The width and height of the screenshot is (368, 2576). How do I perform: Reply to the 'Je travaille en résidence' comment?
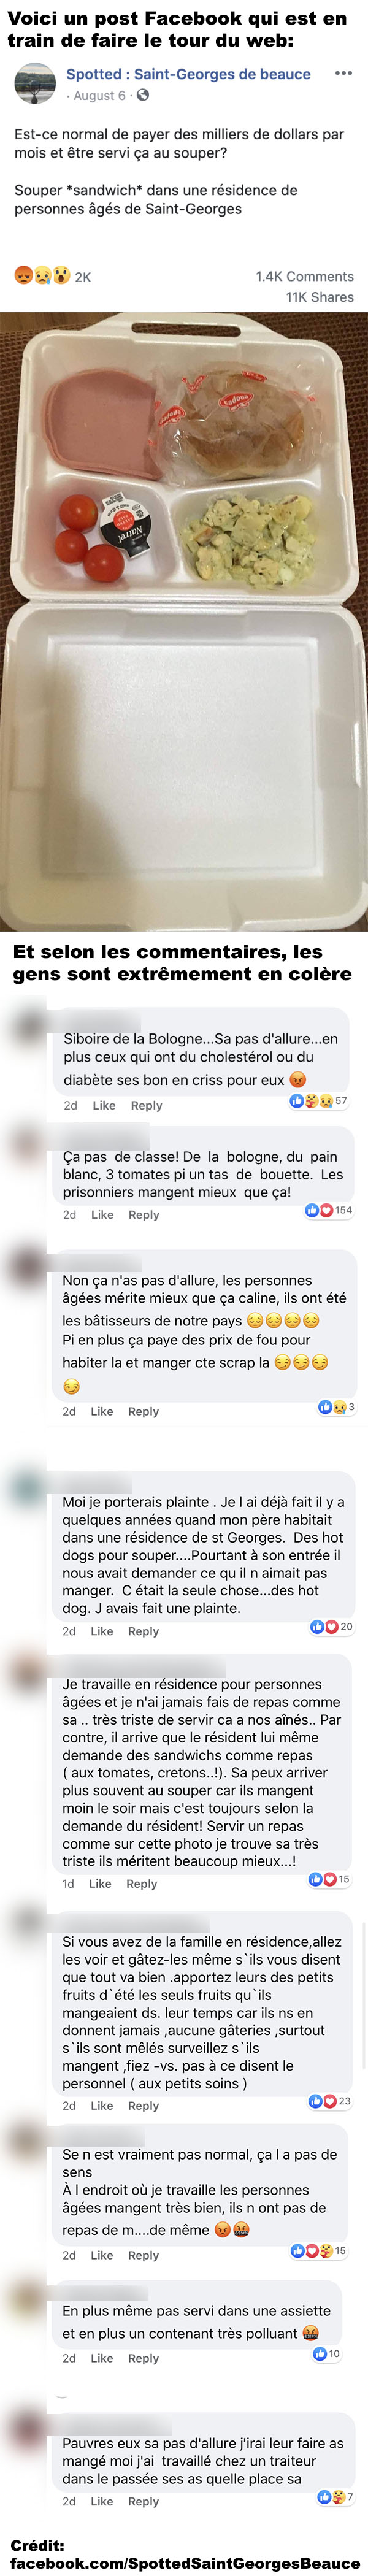coord(142,1884)
